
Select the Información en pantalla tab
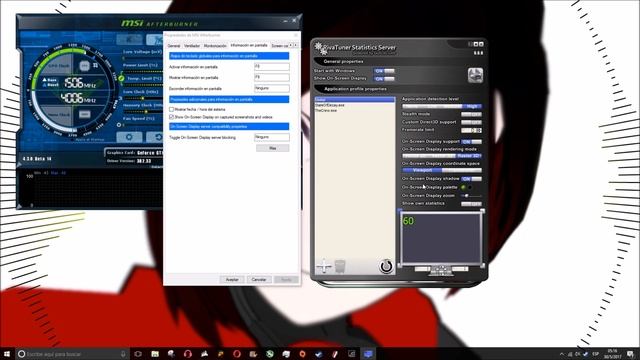coord(249,45)
